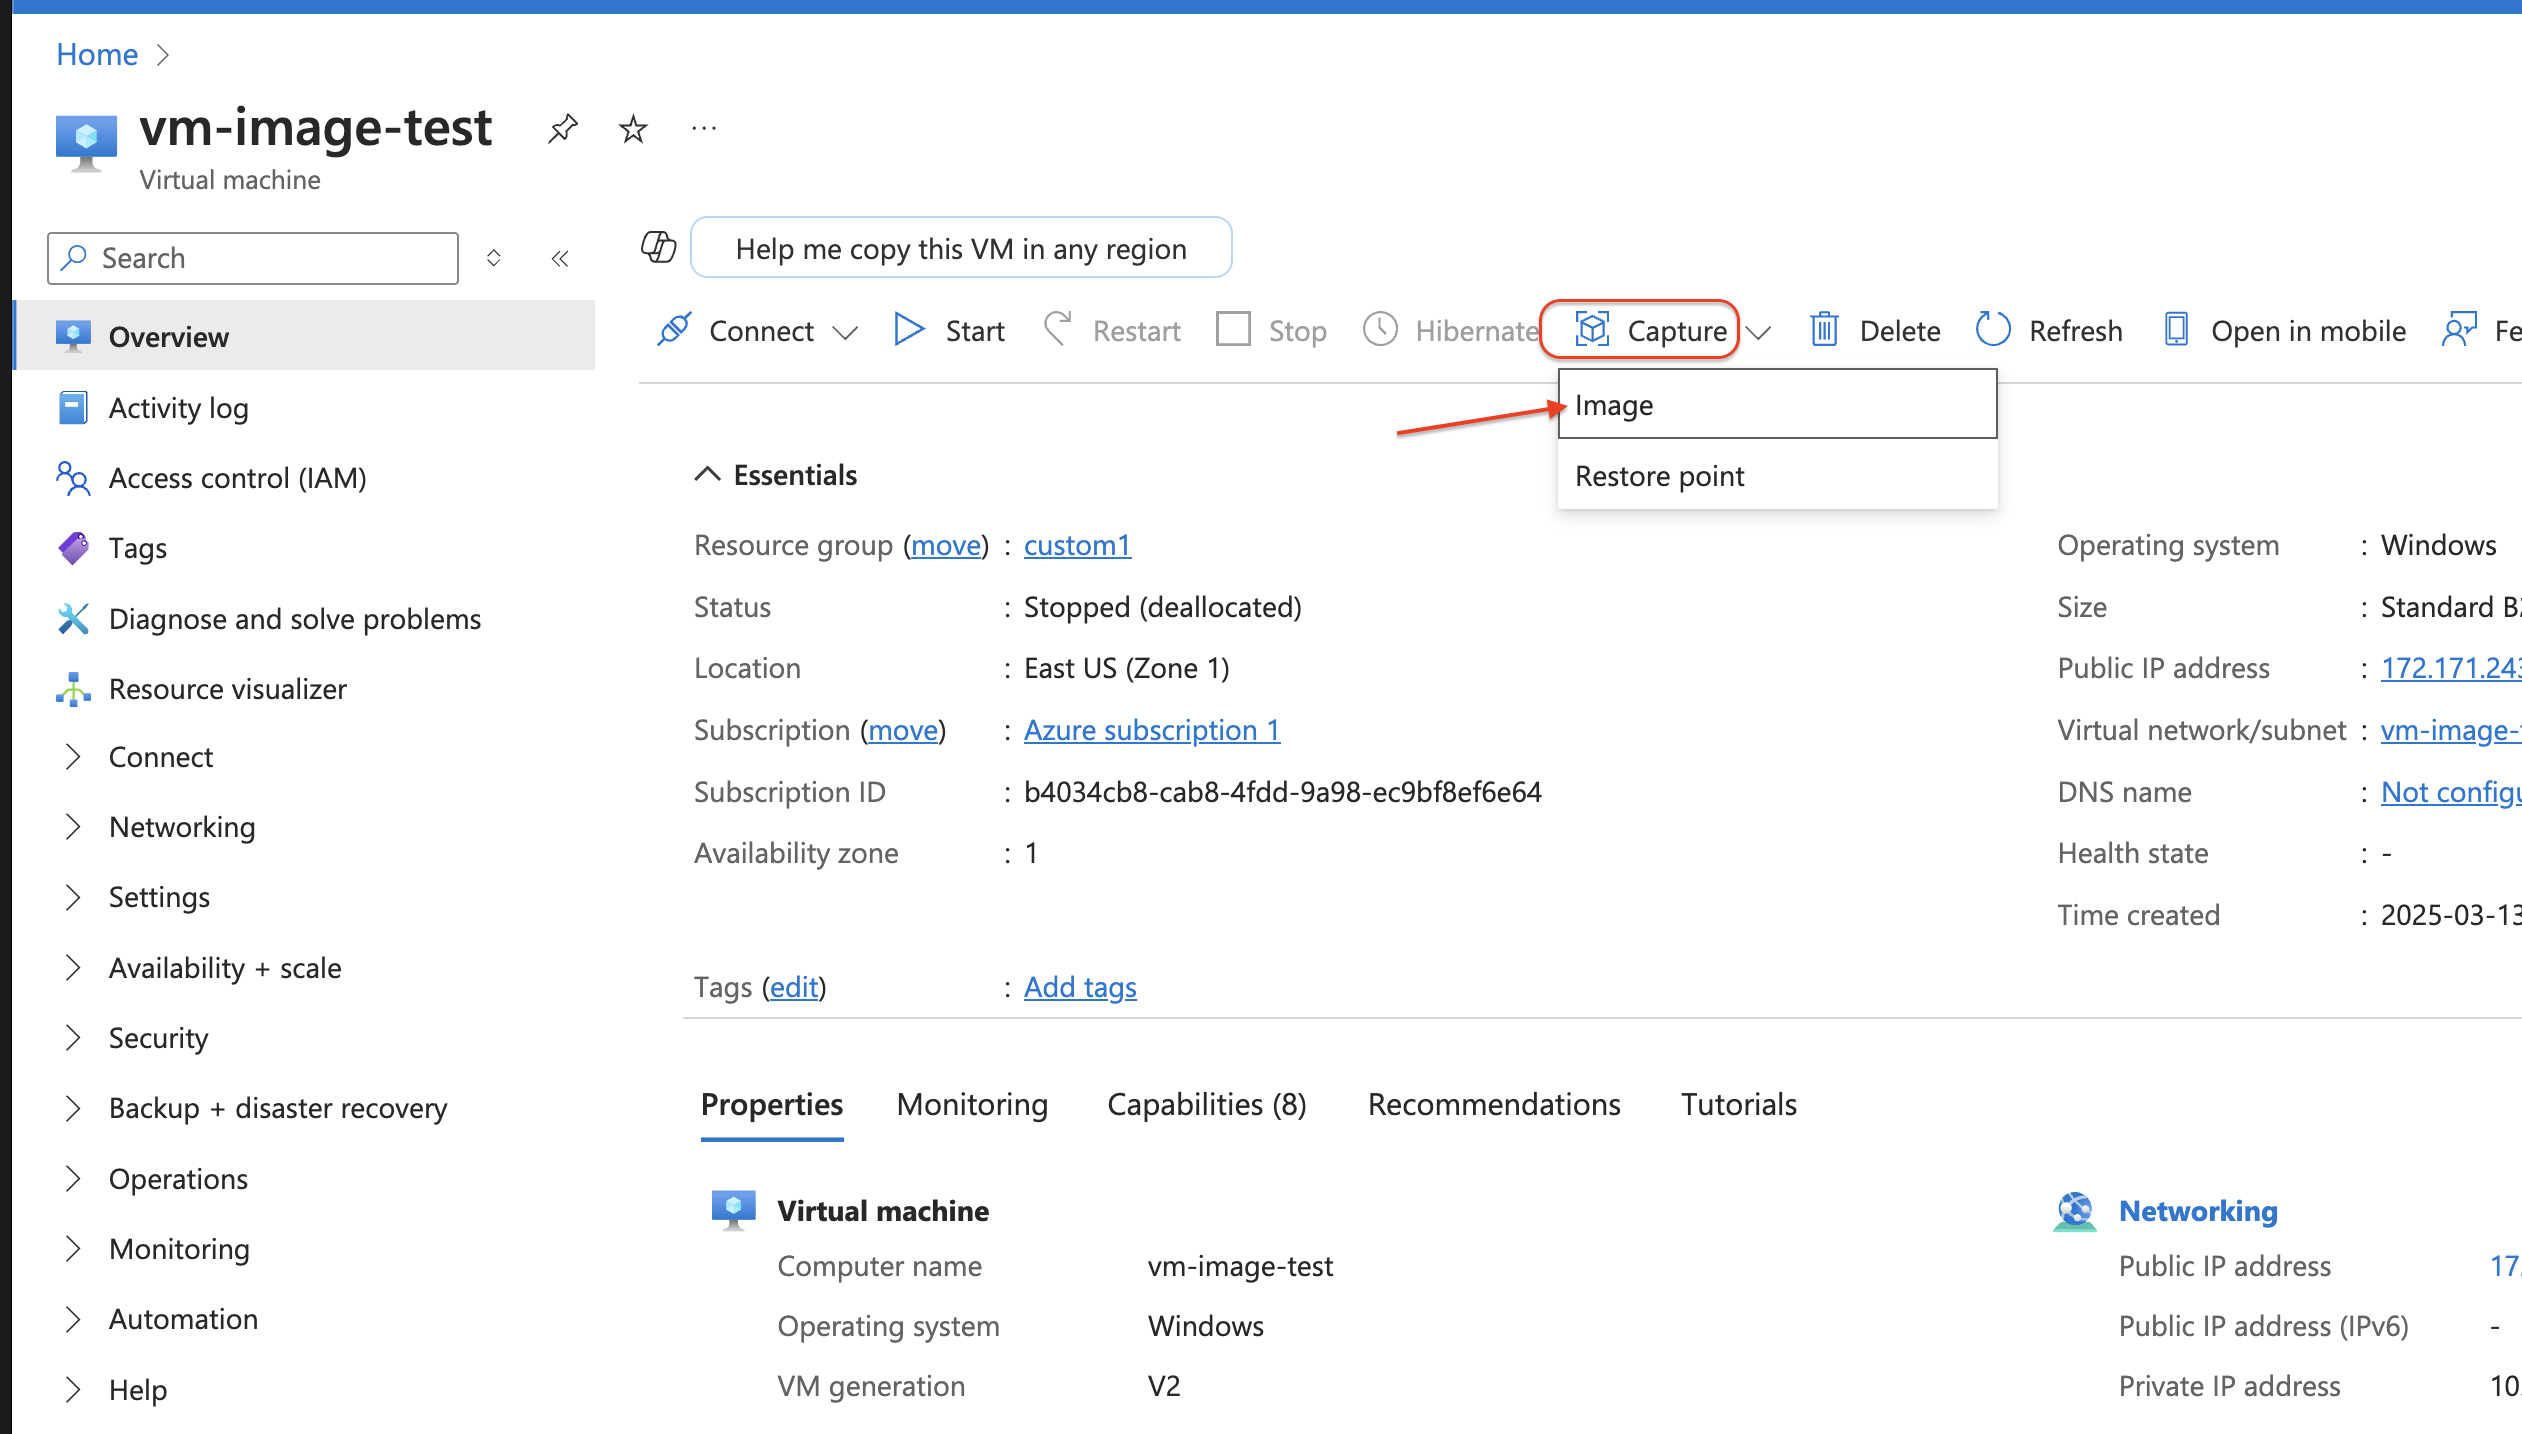Open the Networking heading link in Properties
Viewport: 2522px width, 1434px height.
pyautogui.click(x=2198, y=1211)
